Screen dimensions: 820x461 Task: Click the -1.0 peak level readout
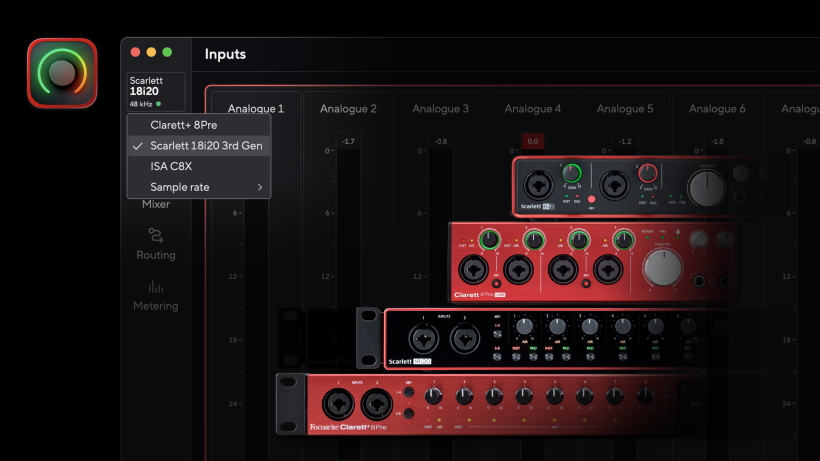pos(717,141)
